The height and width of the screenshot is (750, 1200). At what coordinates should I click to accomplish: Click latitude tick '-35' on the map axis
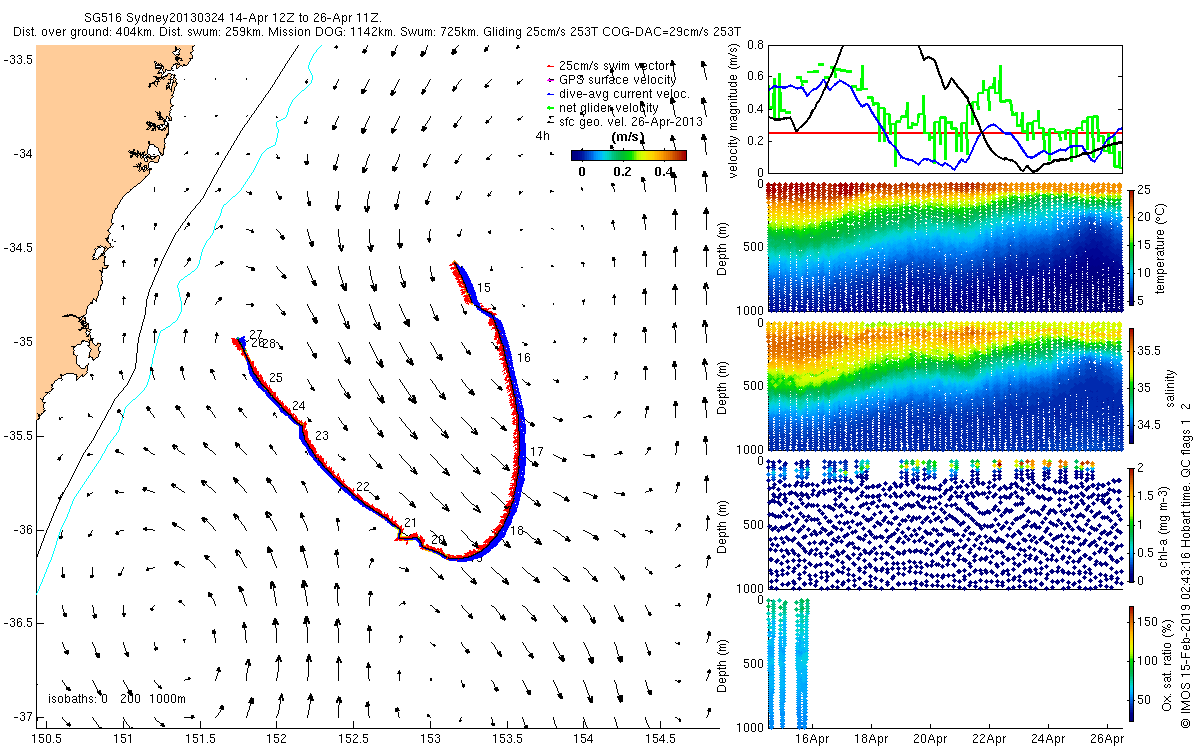[21, 342]
